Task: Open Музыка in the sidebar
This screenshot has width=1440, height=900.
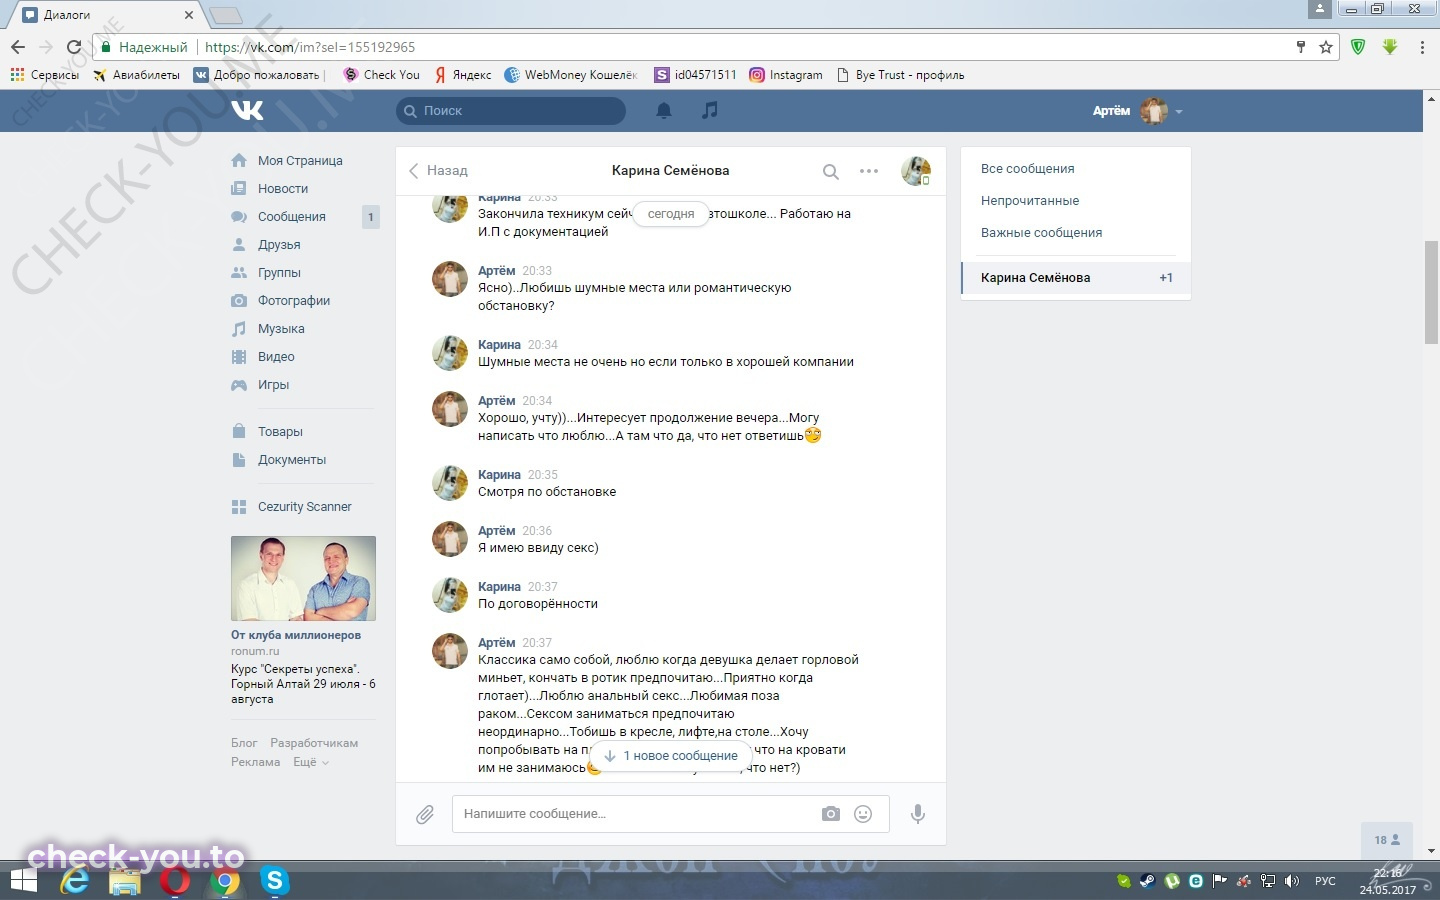Action: click(x=281, y=329)
